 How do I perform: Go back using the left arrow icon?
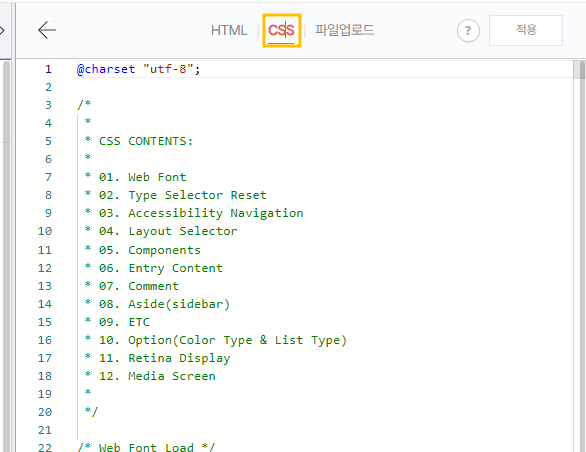[47, 30]
